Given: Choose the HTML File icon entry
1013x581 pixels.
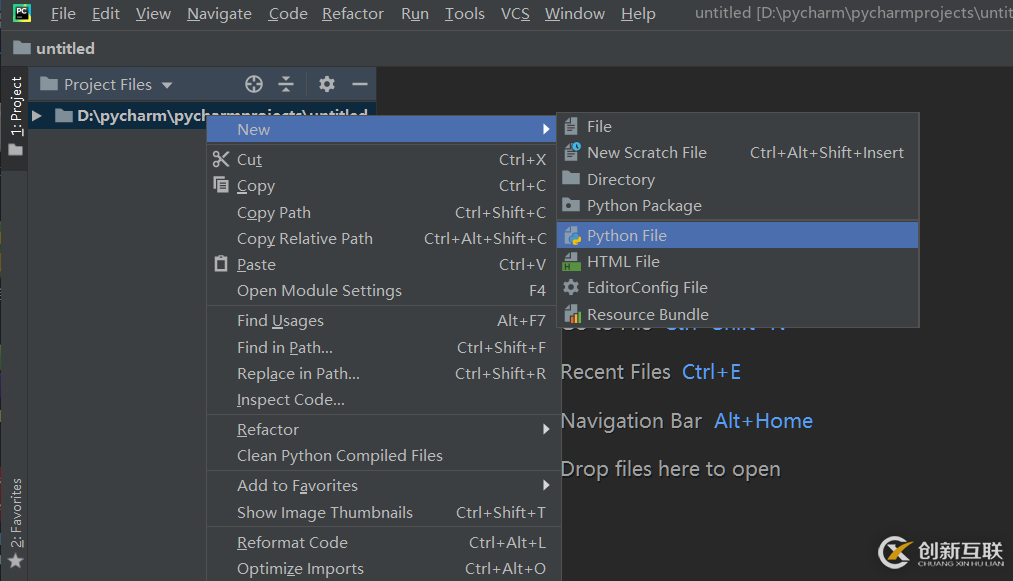Looking at the screenshot, I should point(572,262).
